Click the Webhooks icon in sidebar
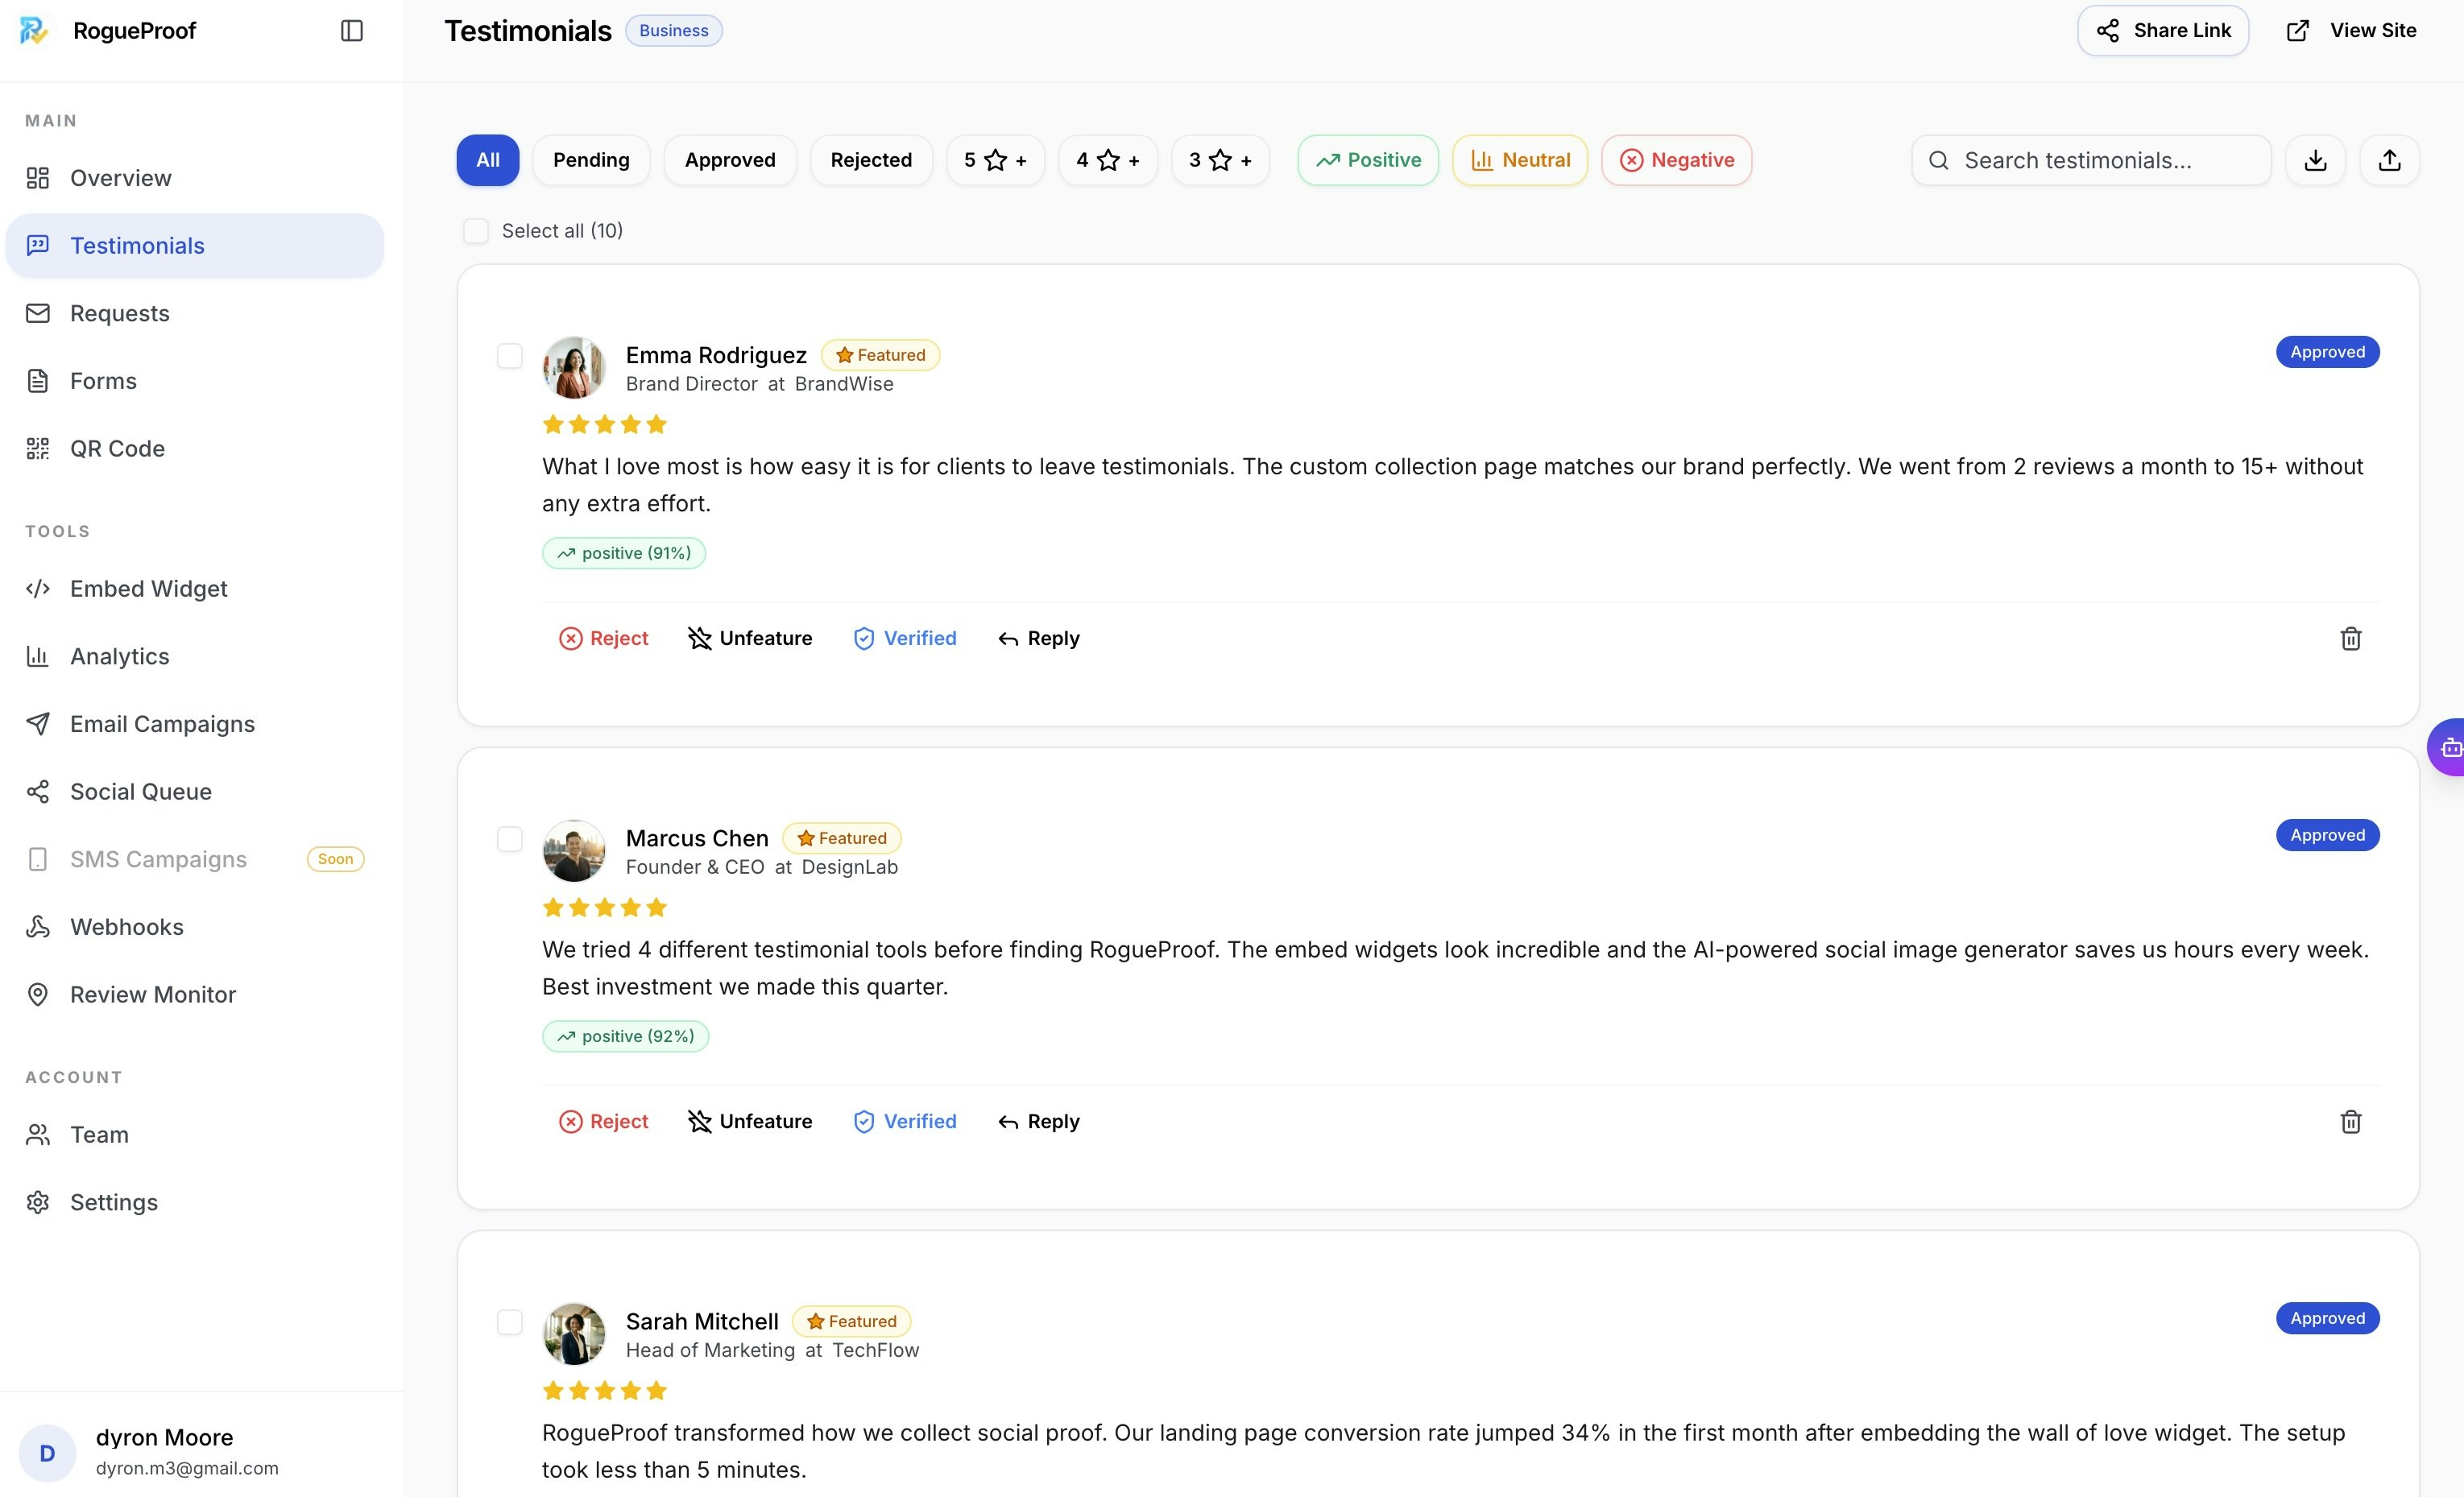The width and height of the screenshot is (2464, 1497). [38, 927]
